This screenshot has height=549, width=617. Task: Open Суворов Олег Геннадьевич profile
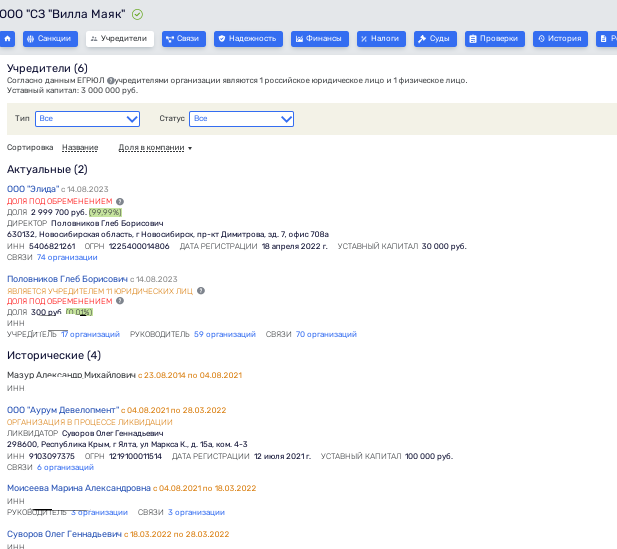coord(64,534)
